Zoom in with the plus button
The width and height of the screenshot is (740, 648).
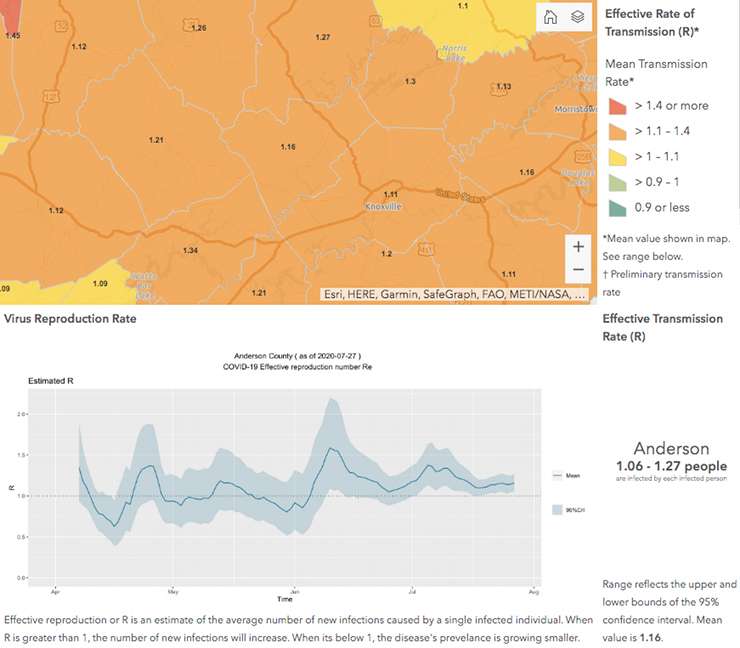pos(578,246)
